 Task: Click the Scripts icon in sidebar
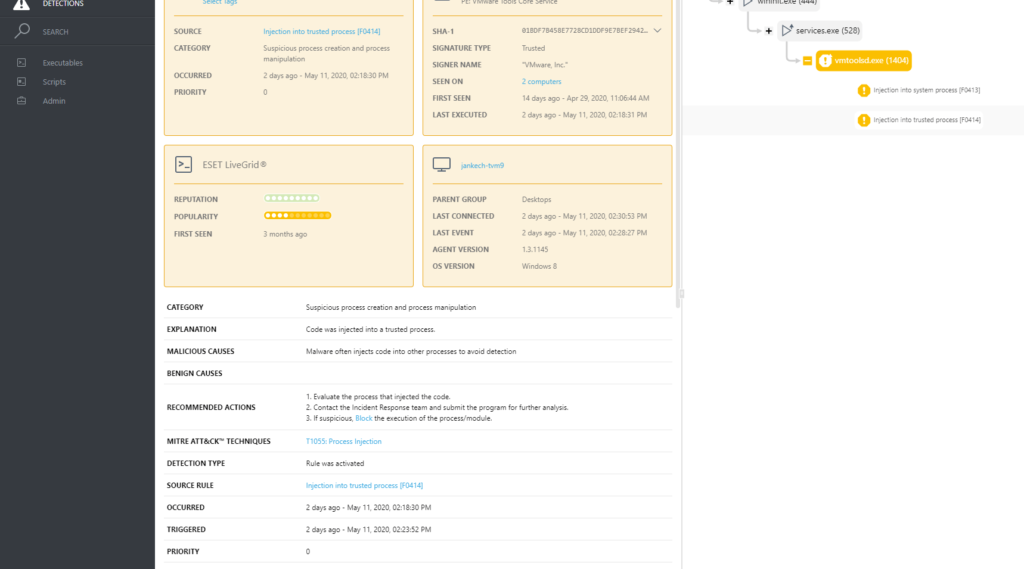click(x=21, y=82)
